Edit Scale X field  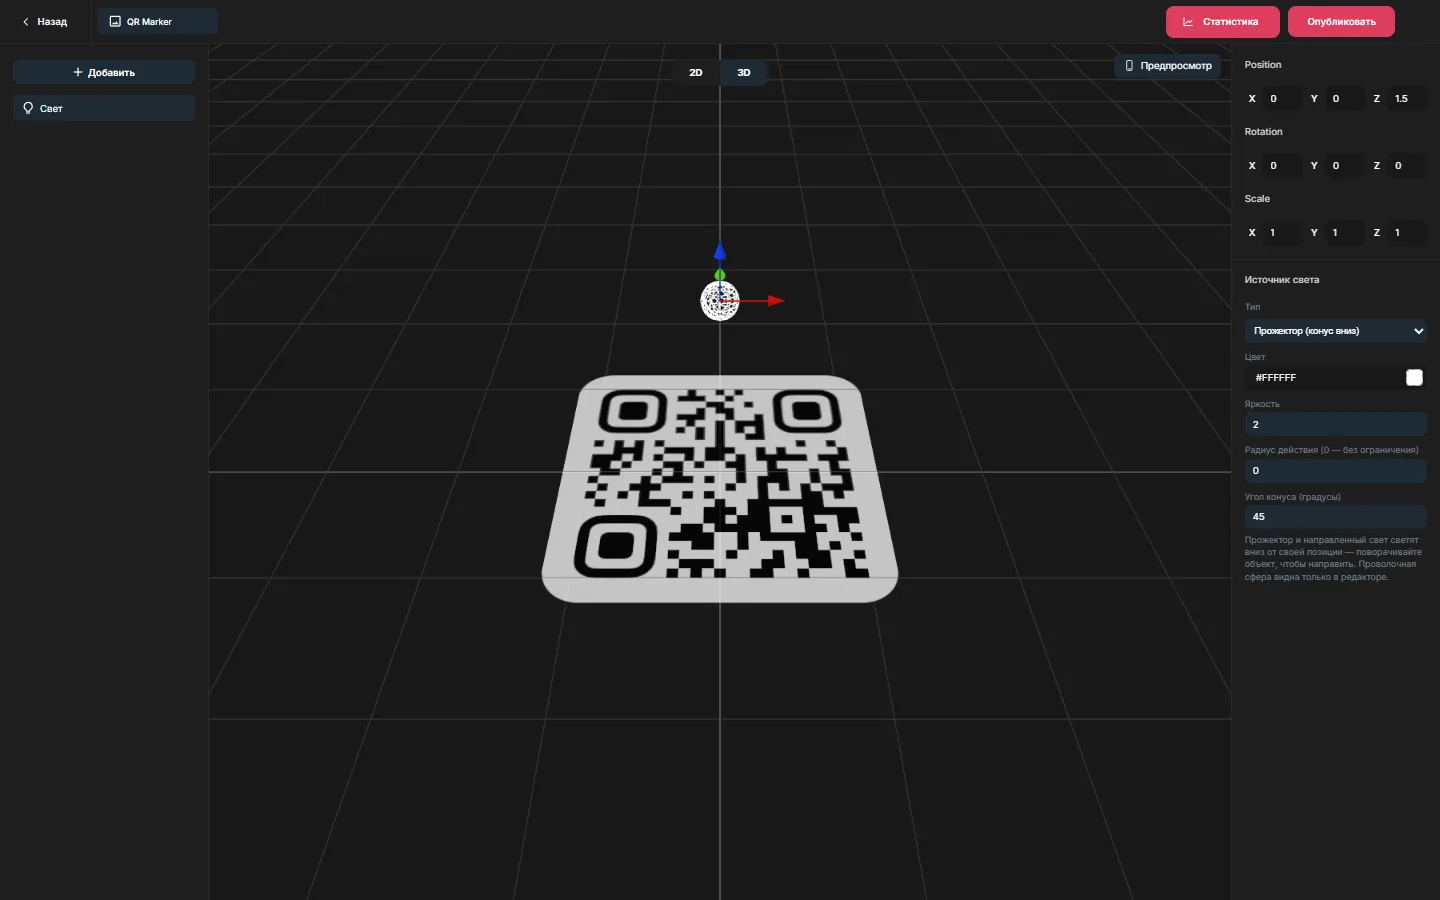(x=1281, y=232)
